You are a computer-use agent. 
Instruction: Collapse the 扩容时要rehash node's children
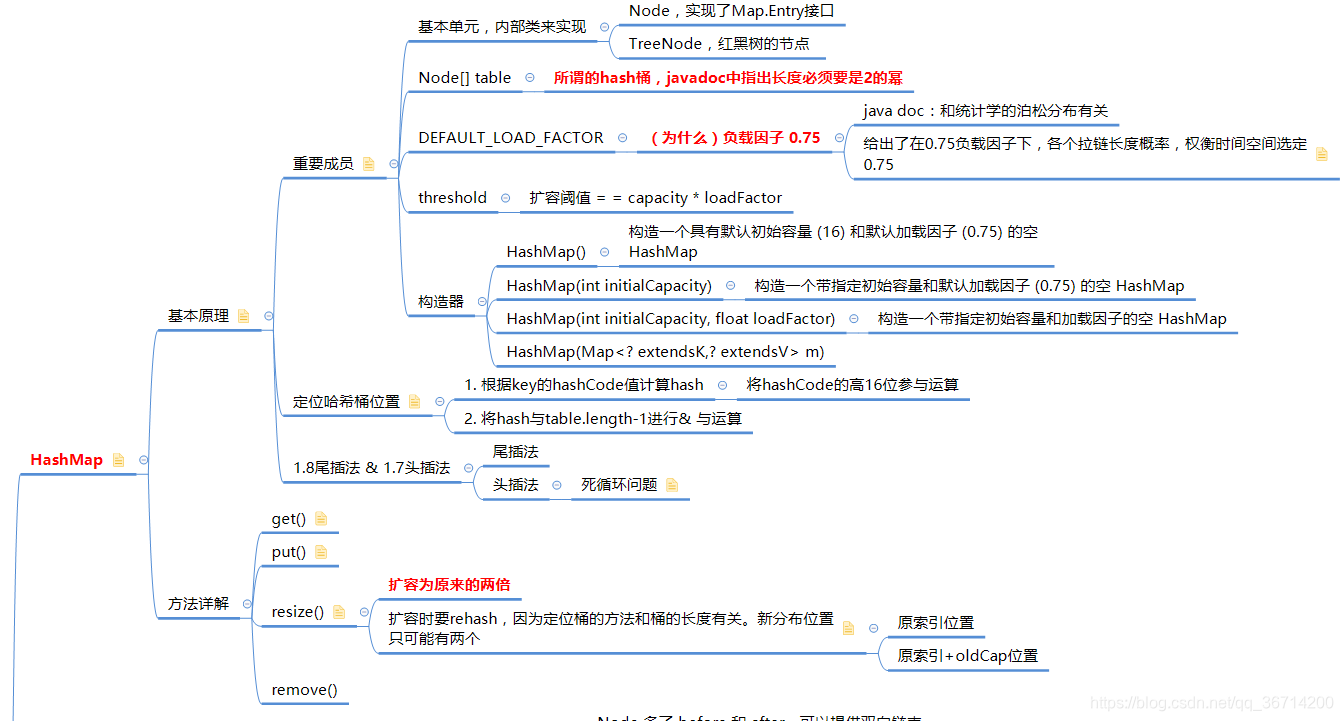pos(873,628)
